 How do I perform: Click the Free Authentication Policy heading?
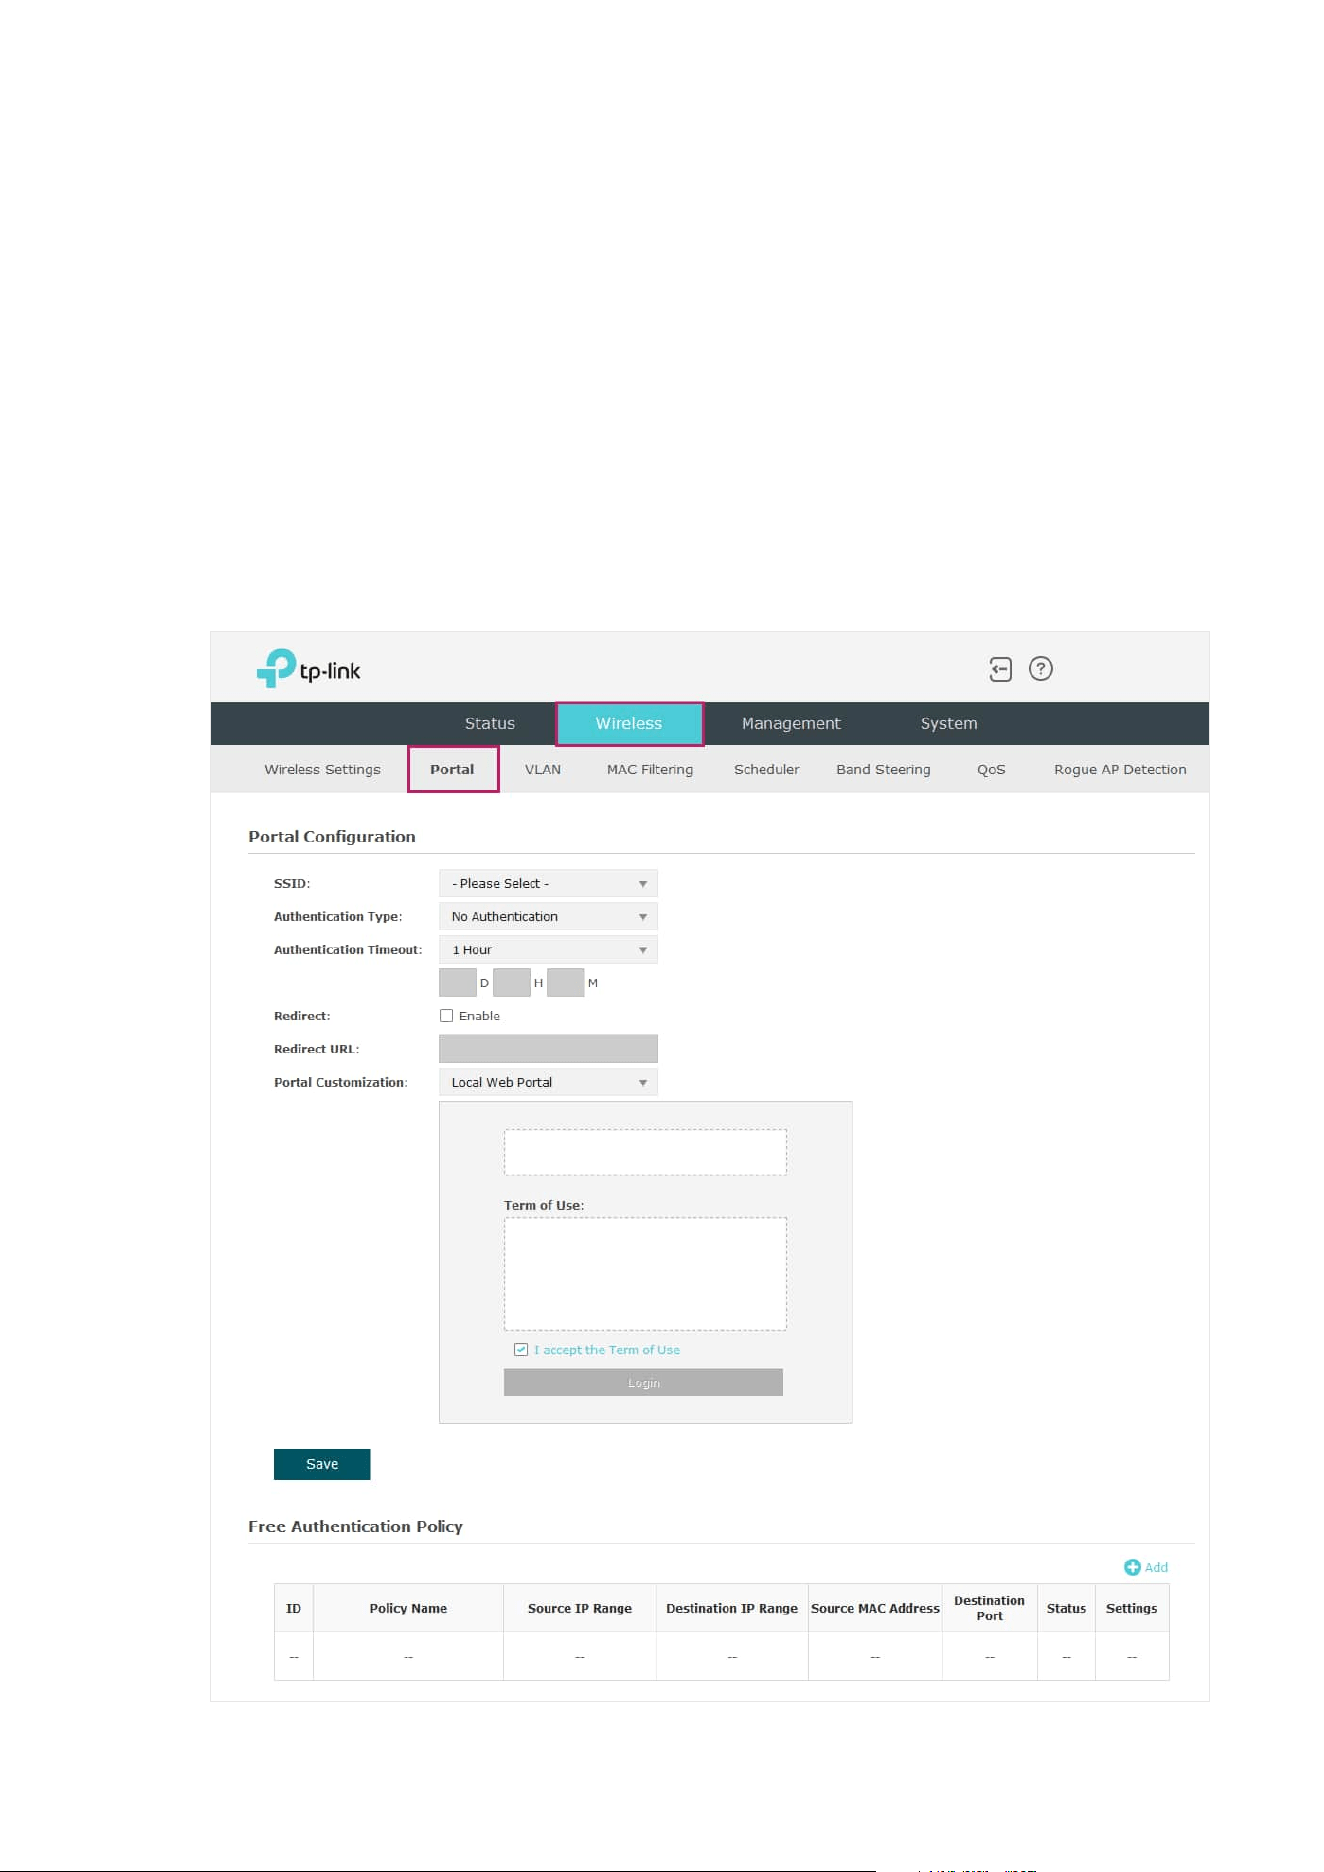pos(355,1526)
